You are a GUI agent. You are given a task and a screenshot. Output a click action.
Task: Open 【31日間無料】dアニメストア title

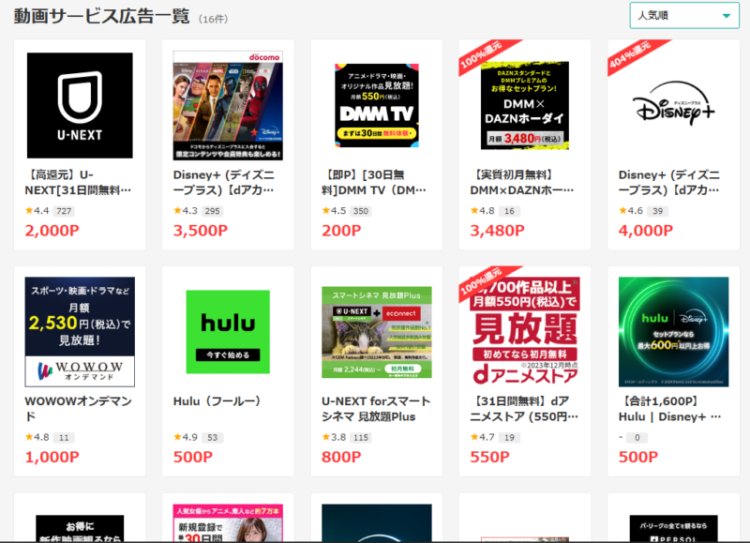(x=524, y=409)
